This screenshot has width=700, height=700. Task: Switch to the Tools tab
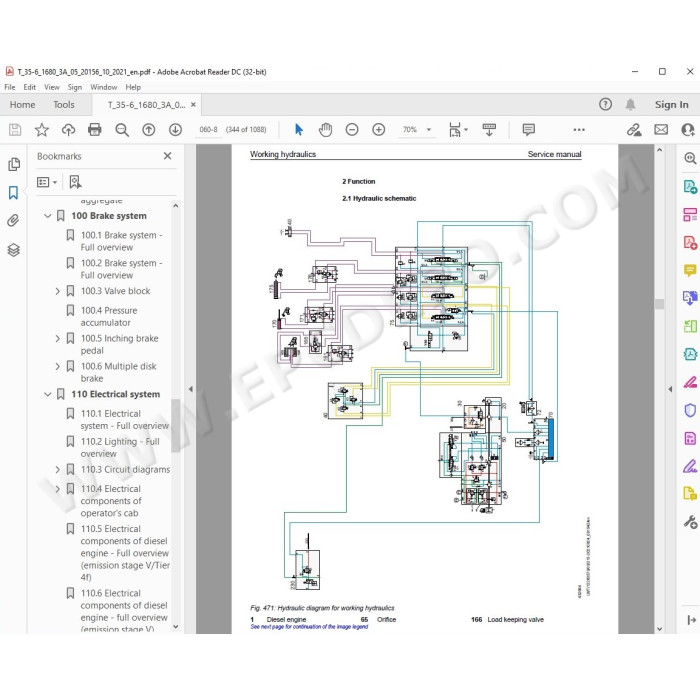[64, 104]
